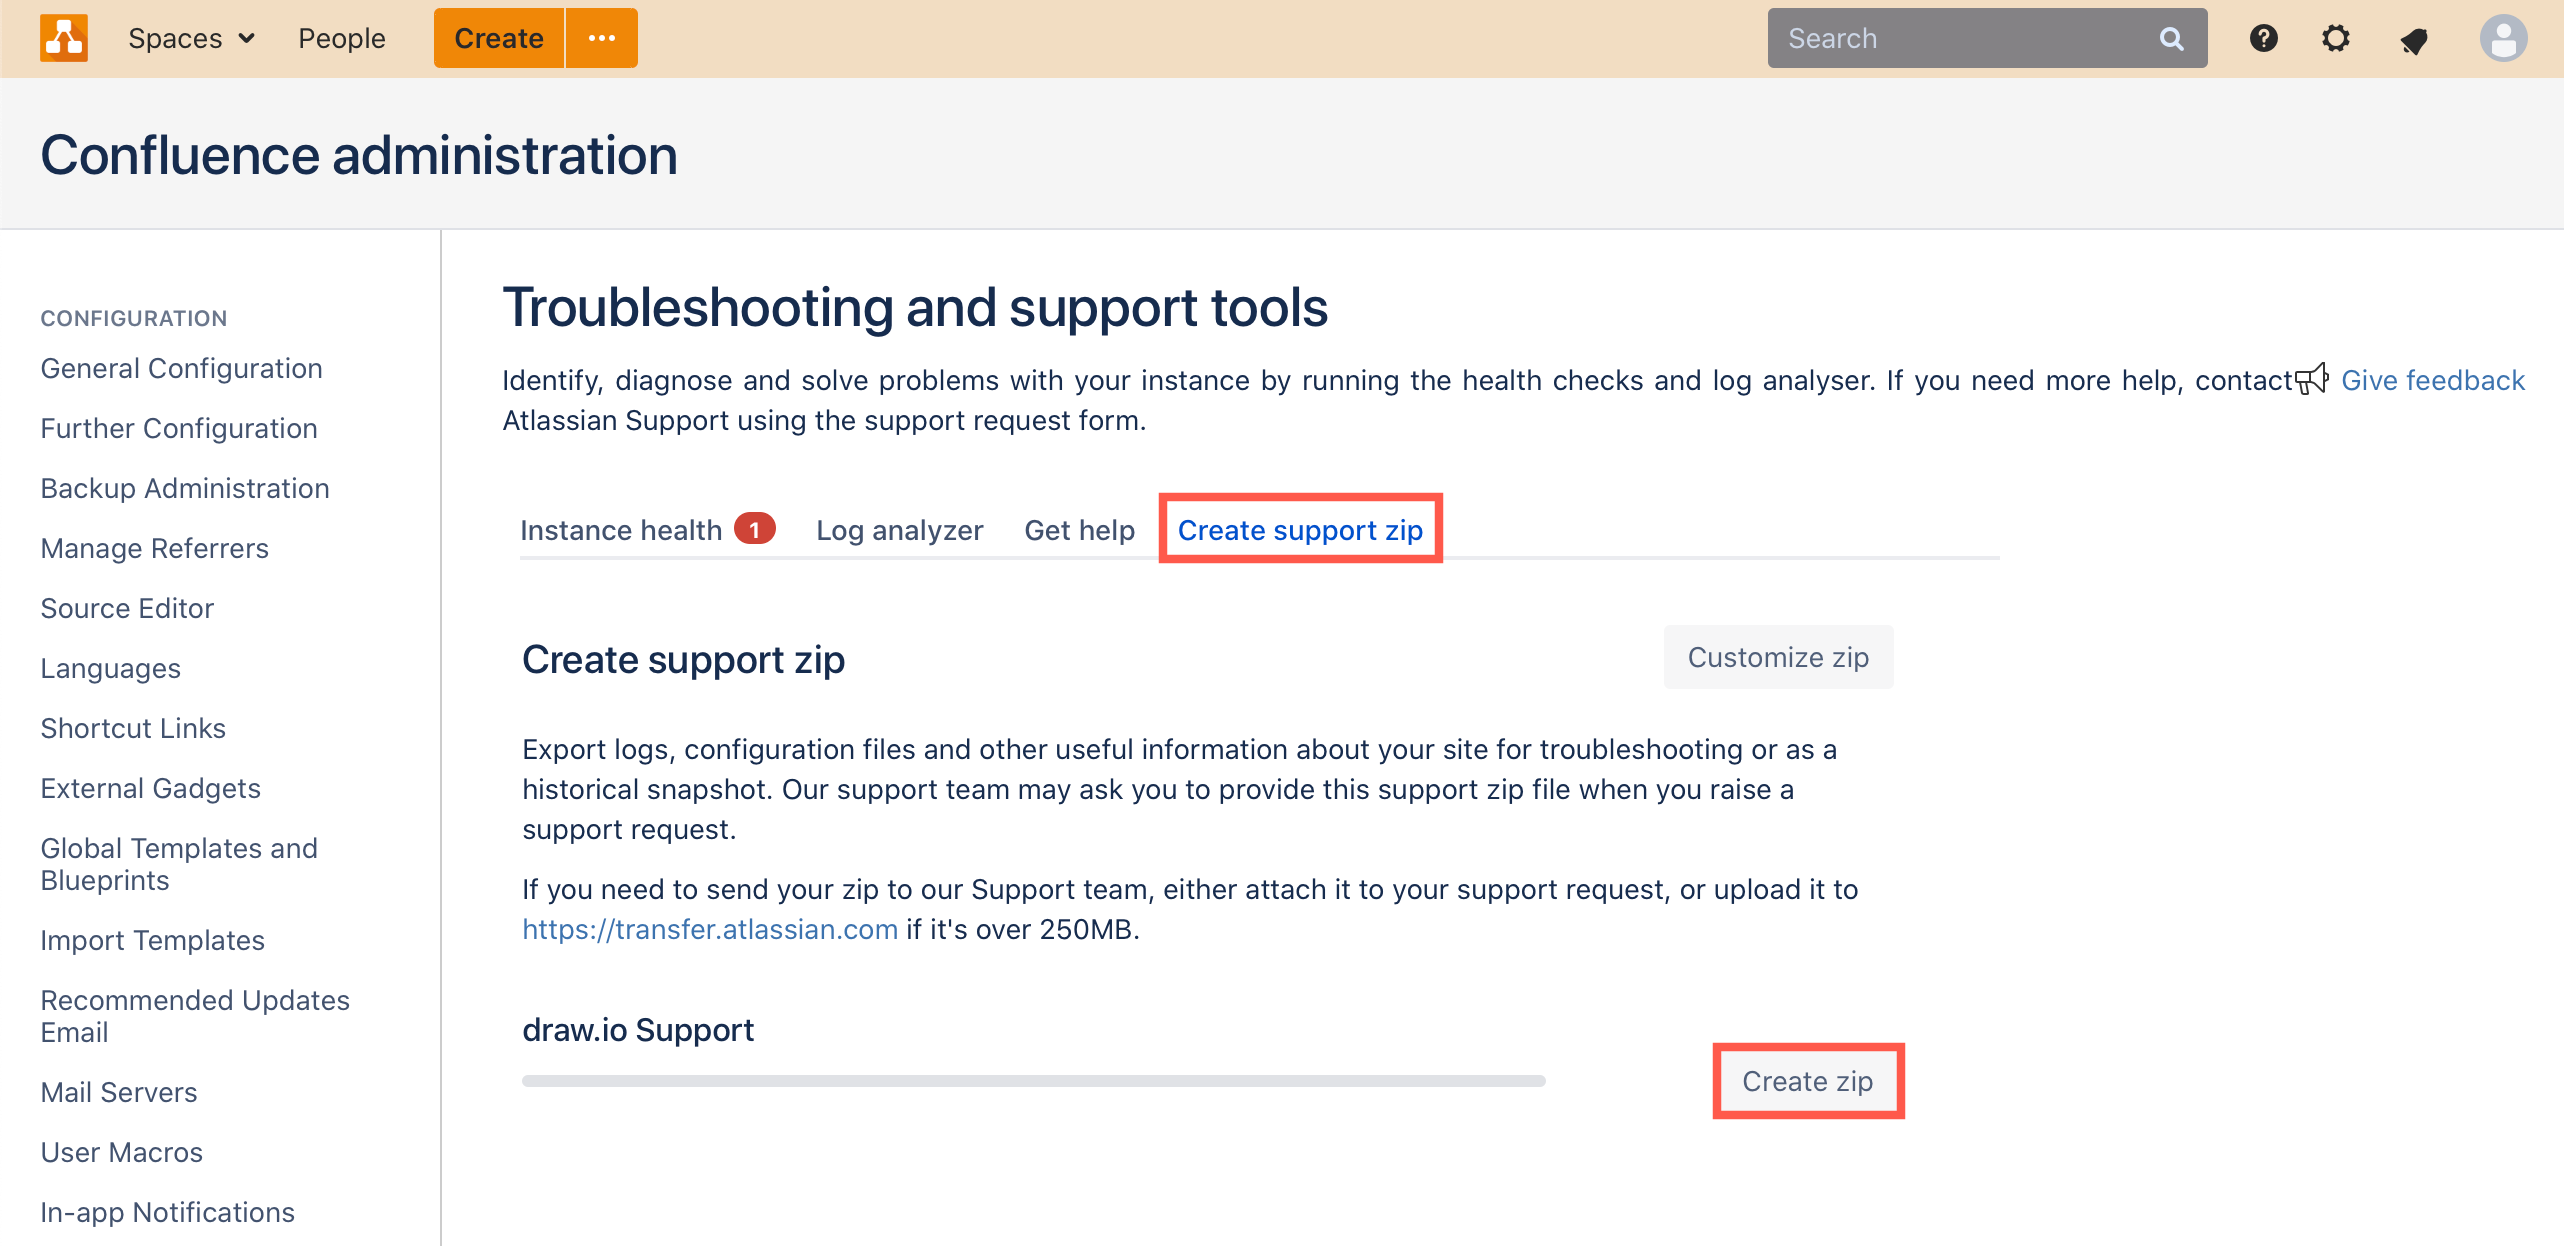Click the megaphone icon near Give feedback
The height and width of the screenshot is (1246, 2564).
pyautogui.click(x=2311, y=380)
